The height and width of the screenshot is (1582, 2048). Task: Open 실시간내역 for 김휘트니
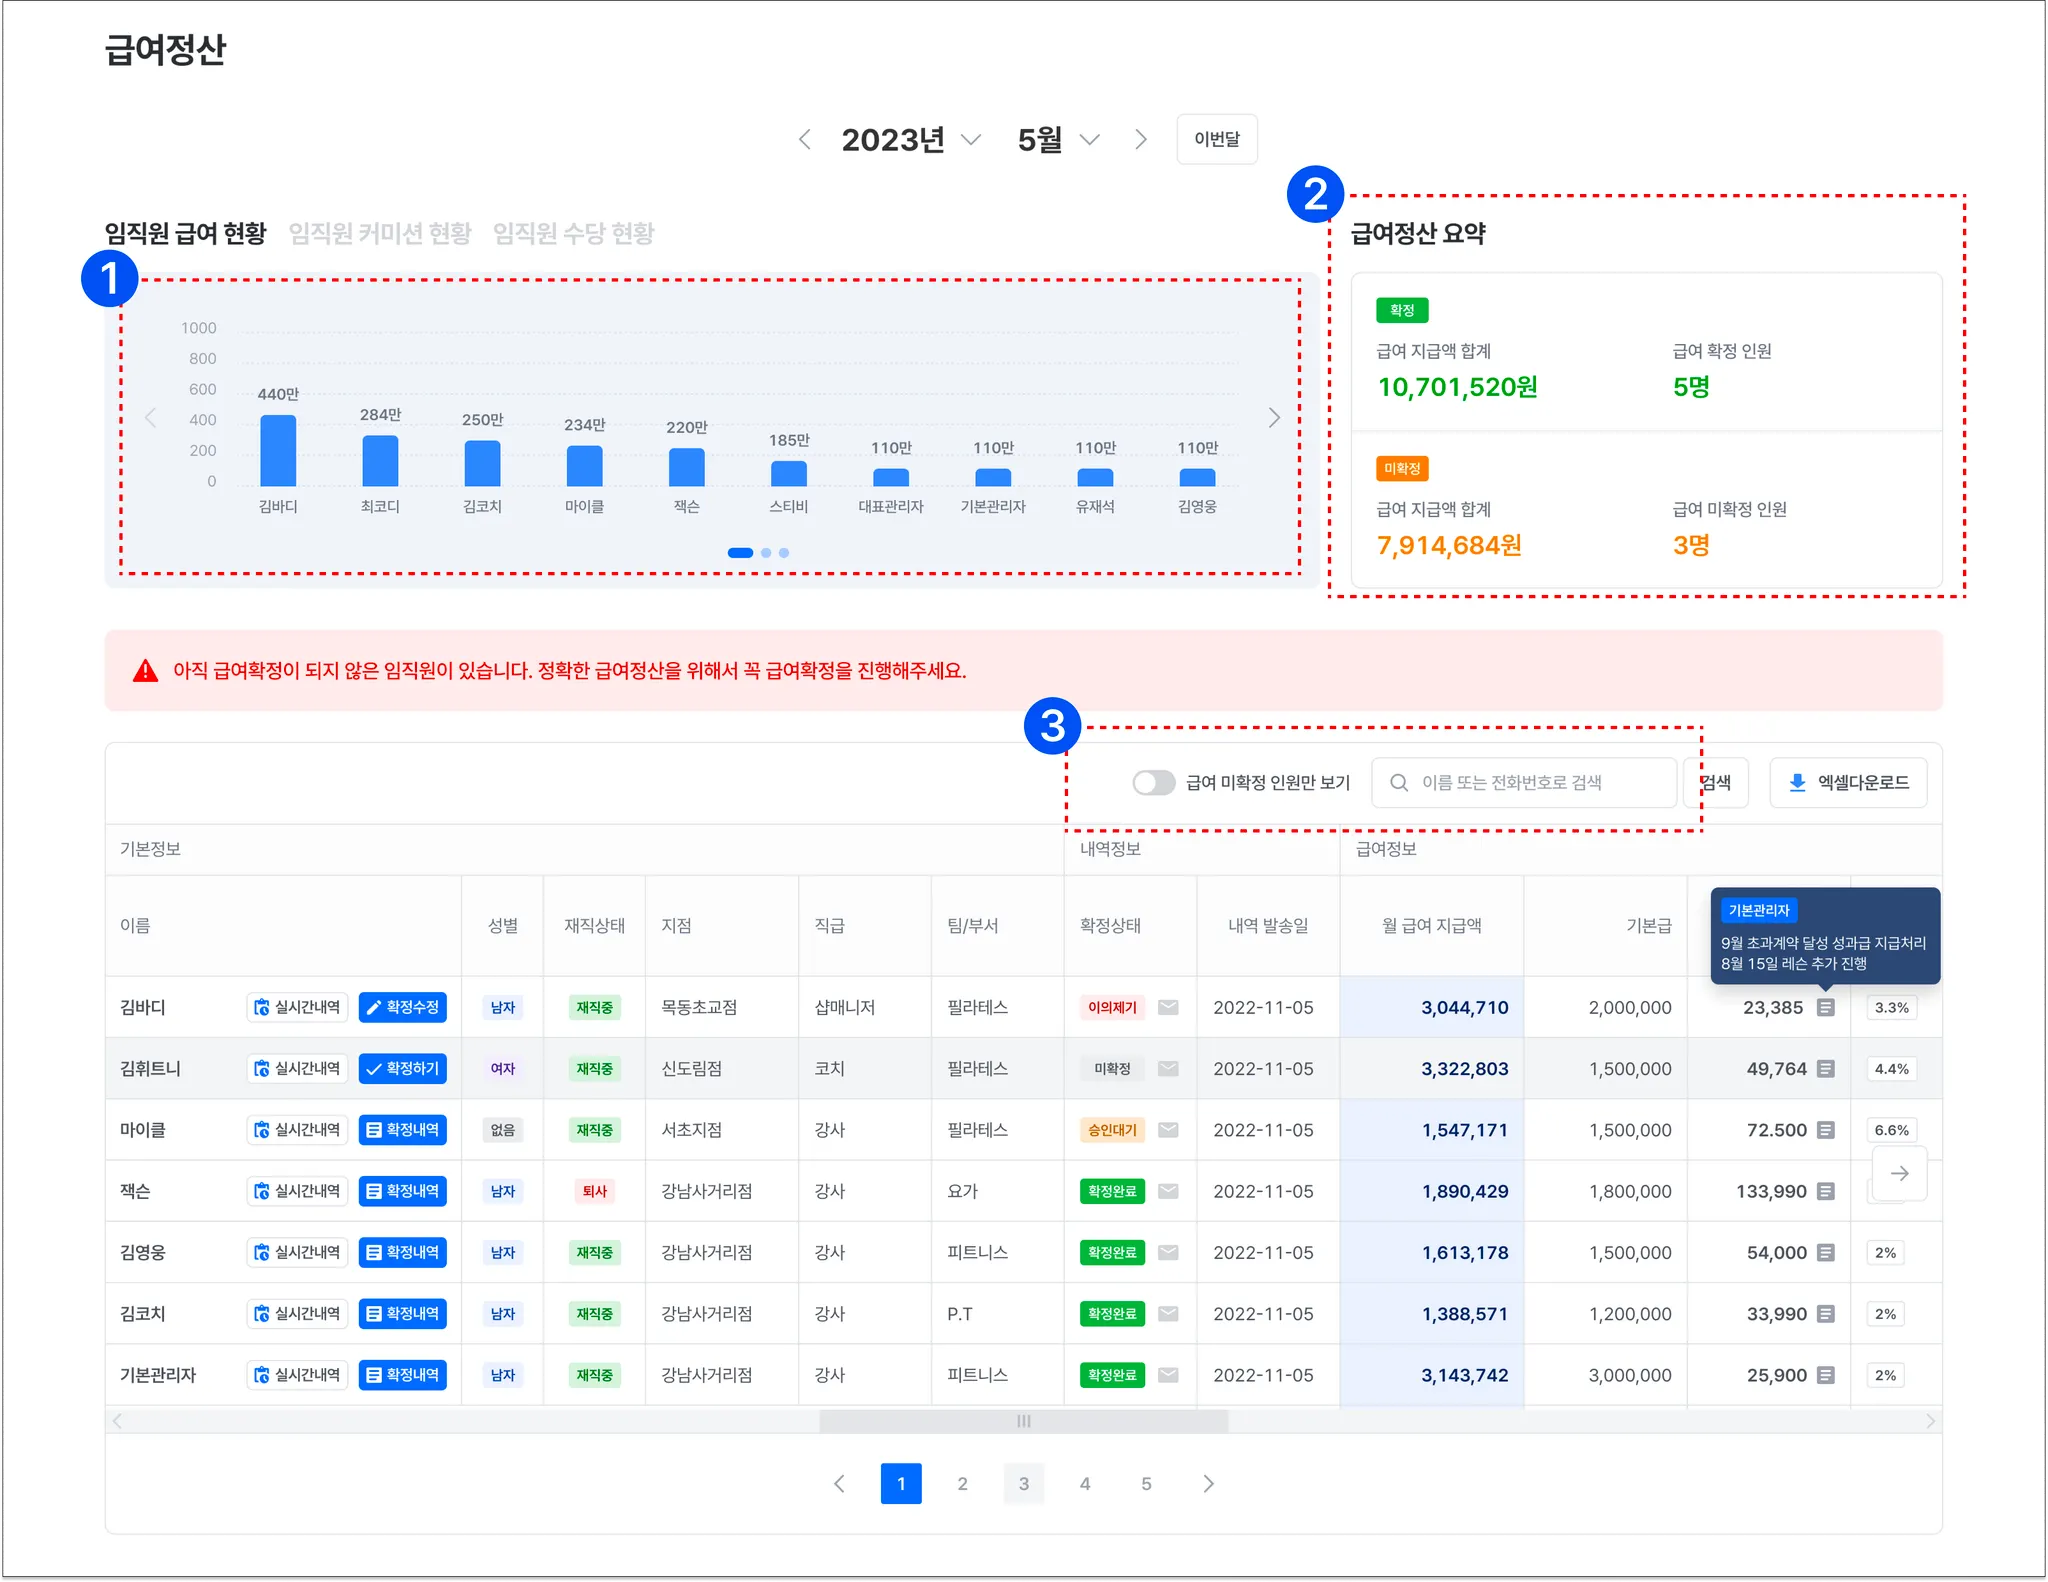(297, 1069)
